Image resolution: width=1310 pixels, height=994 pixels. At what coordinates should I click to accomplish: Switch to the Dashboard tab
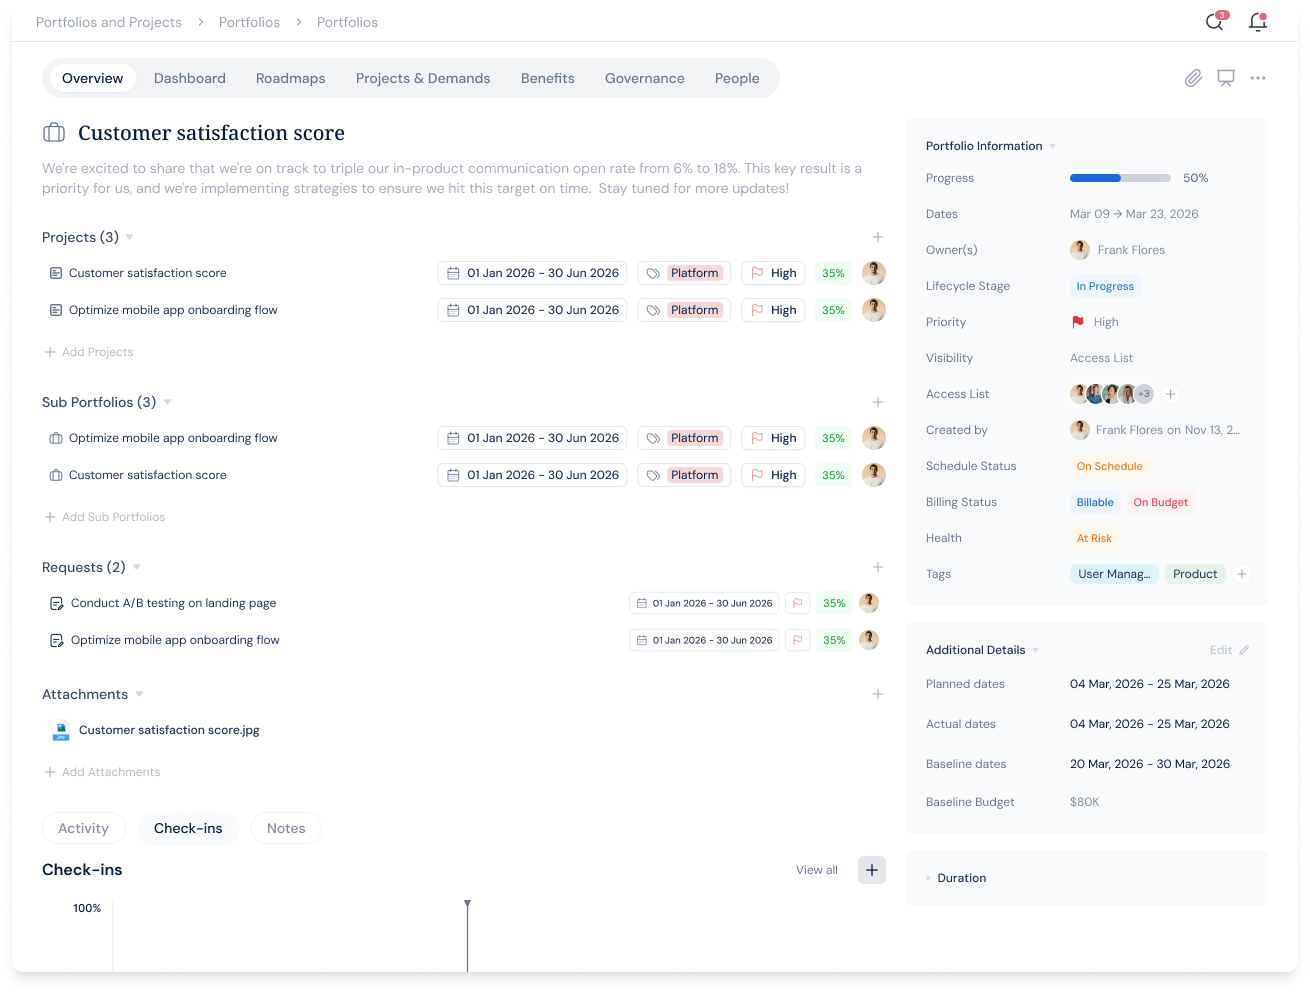click(x=190, y=78)
